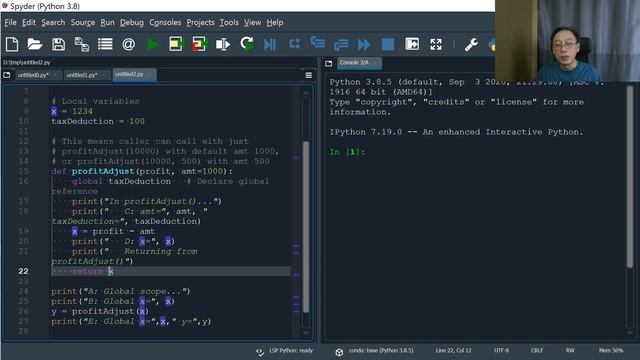Image resolution: width=640 pixels, height=360 pixels.
Task: Open the Debug menu
Action: (x=131, y=22)
